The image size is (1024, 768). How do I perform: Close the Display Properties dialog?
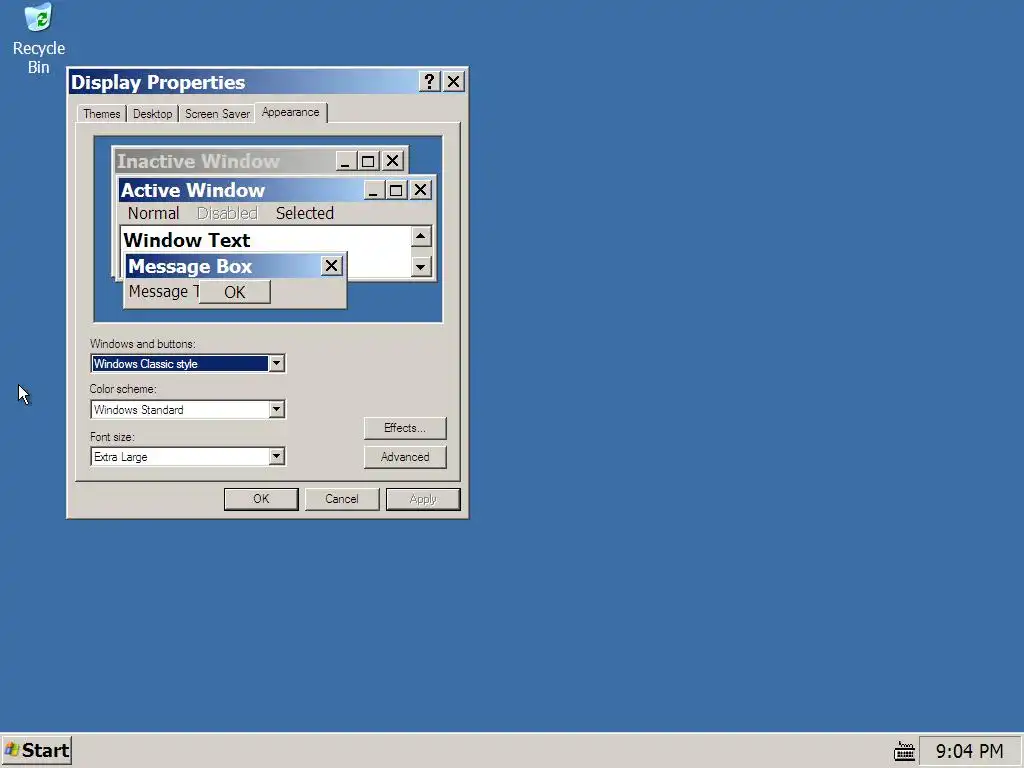[453, 82]
